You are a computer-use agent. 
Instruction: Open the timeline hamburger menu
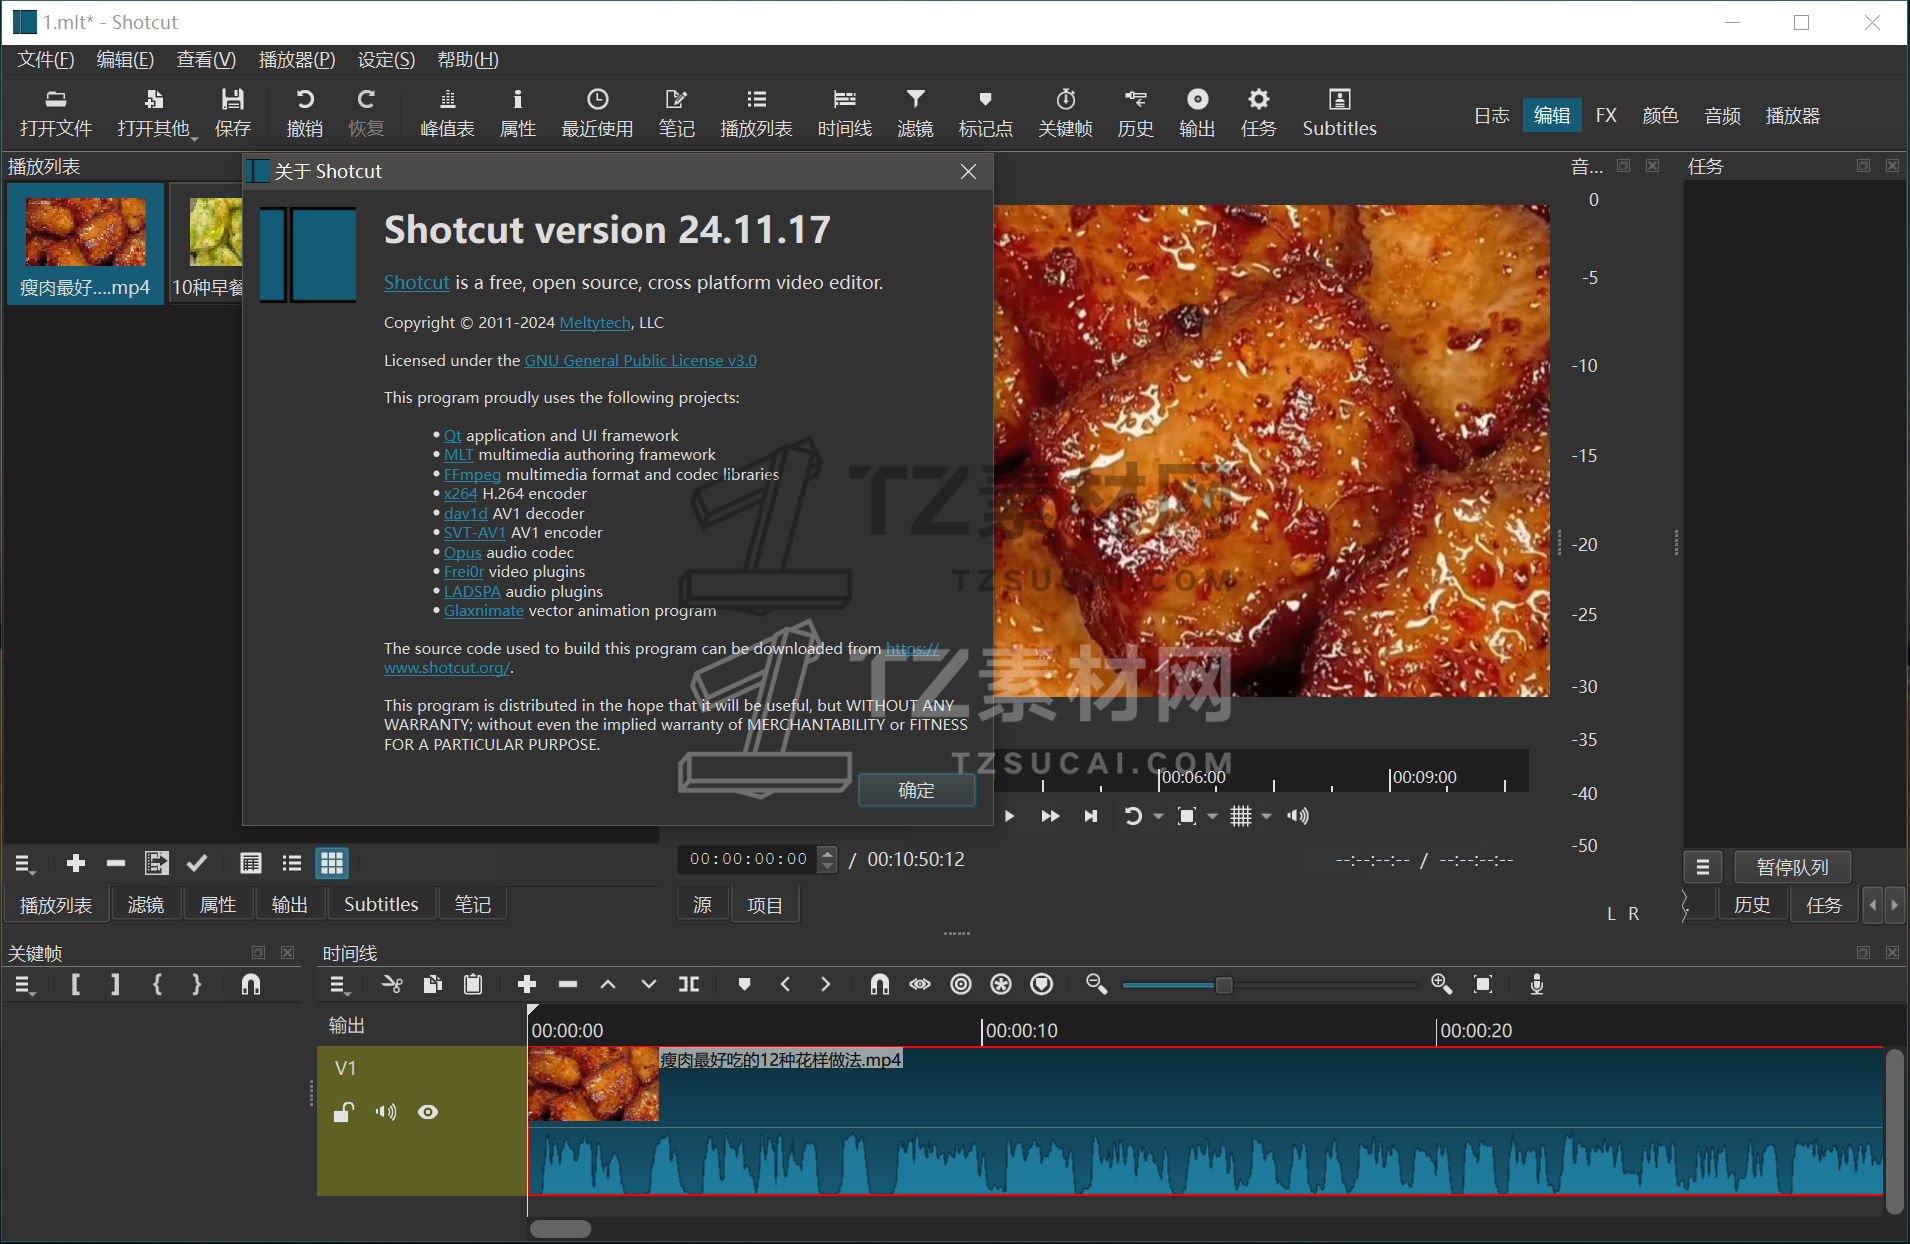pyautogui.click(x=340, y=984)
